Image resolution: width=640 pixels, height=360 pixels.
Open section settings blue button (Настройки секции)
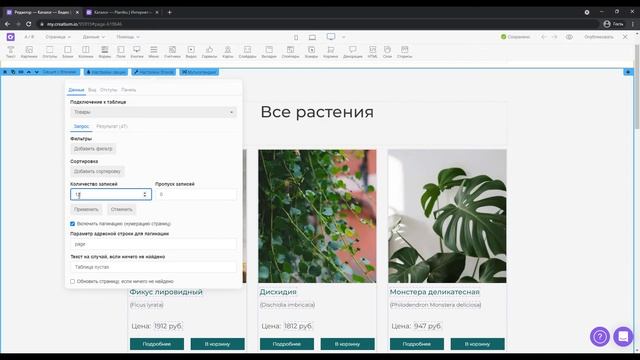point(106,72)
